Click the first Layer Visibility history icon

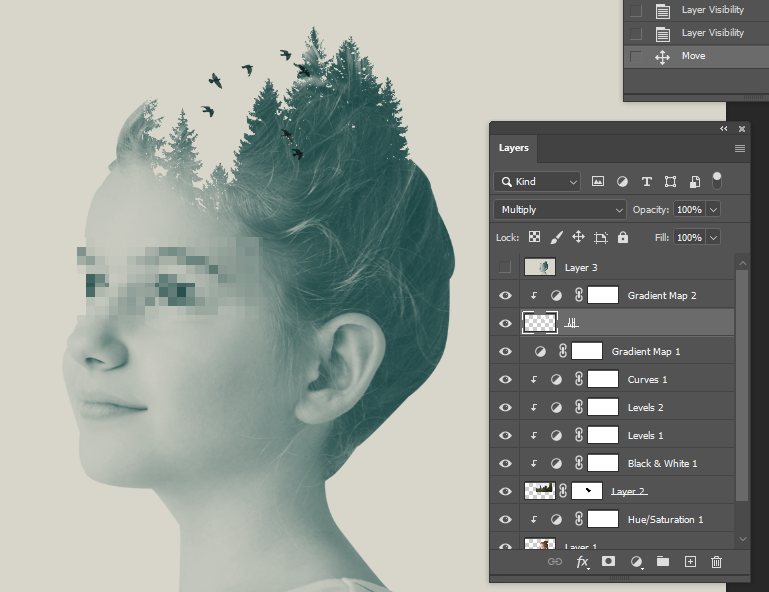[x=663, y=11]
